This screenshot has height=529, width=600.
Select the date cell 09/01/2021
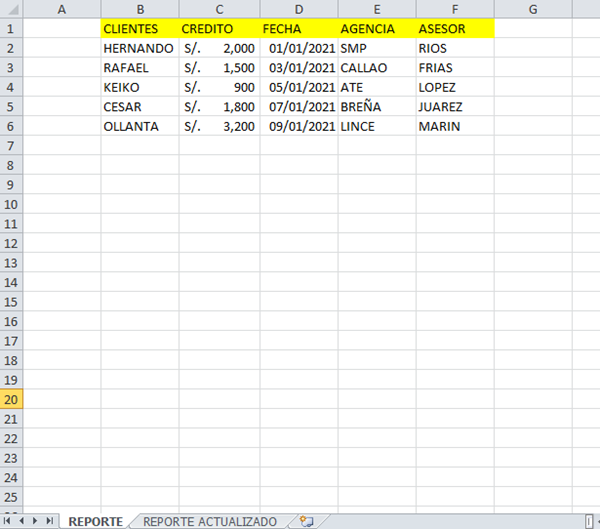coord(299,126)
